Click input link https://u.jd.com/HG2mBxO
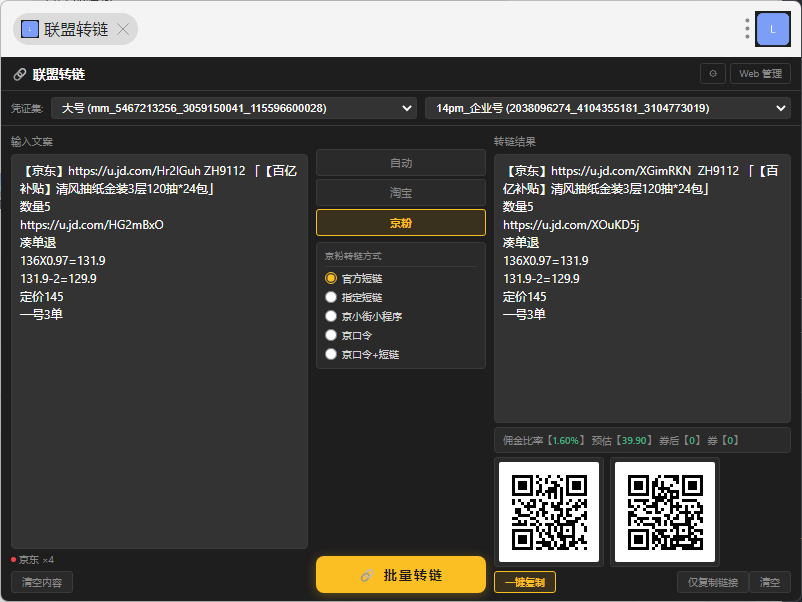The image size is (802, 602). tap(92, 225)
